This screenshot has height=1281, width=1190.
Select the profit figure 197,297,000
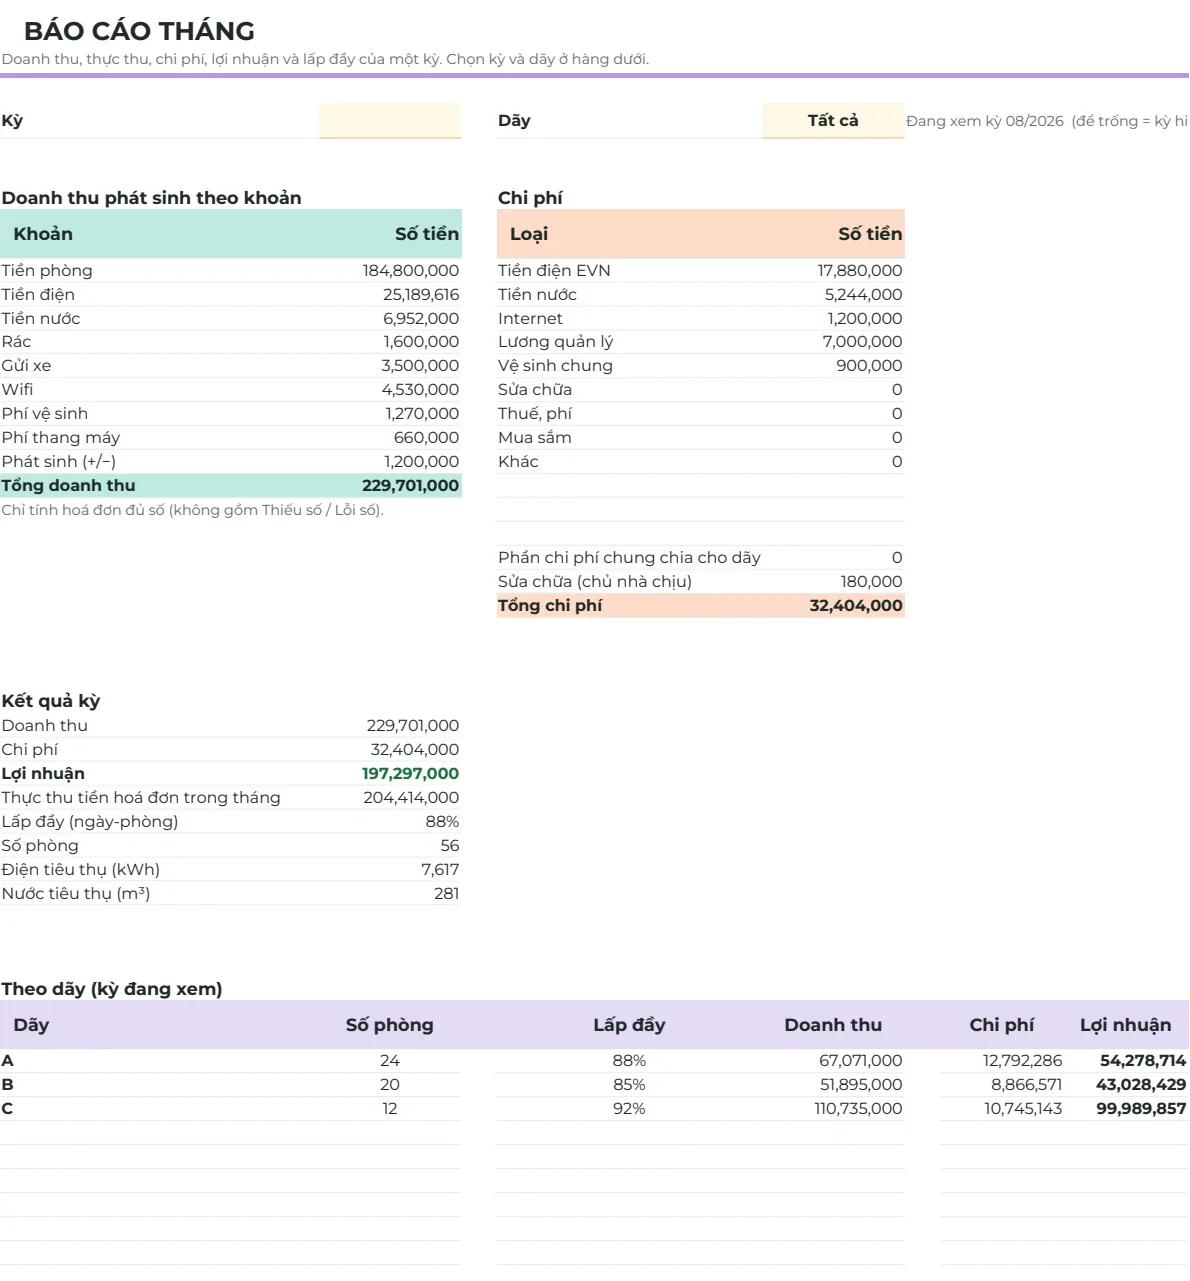(411, 774)
